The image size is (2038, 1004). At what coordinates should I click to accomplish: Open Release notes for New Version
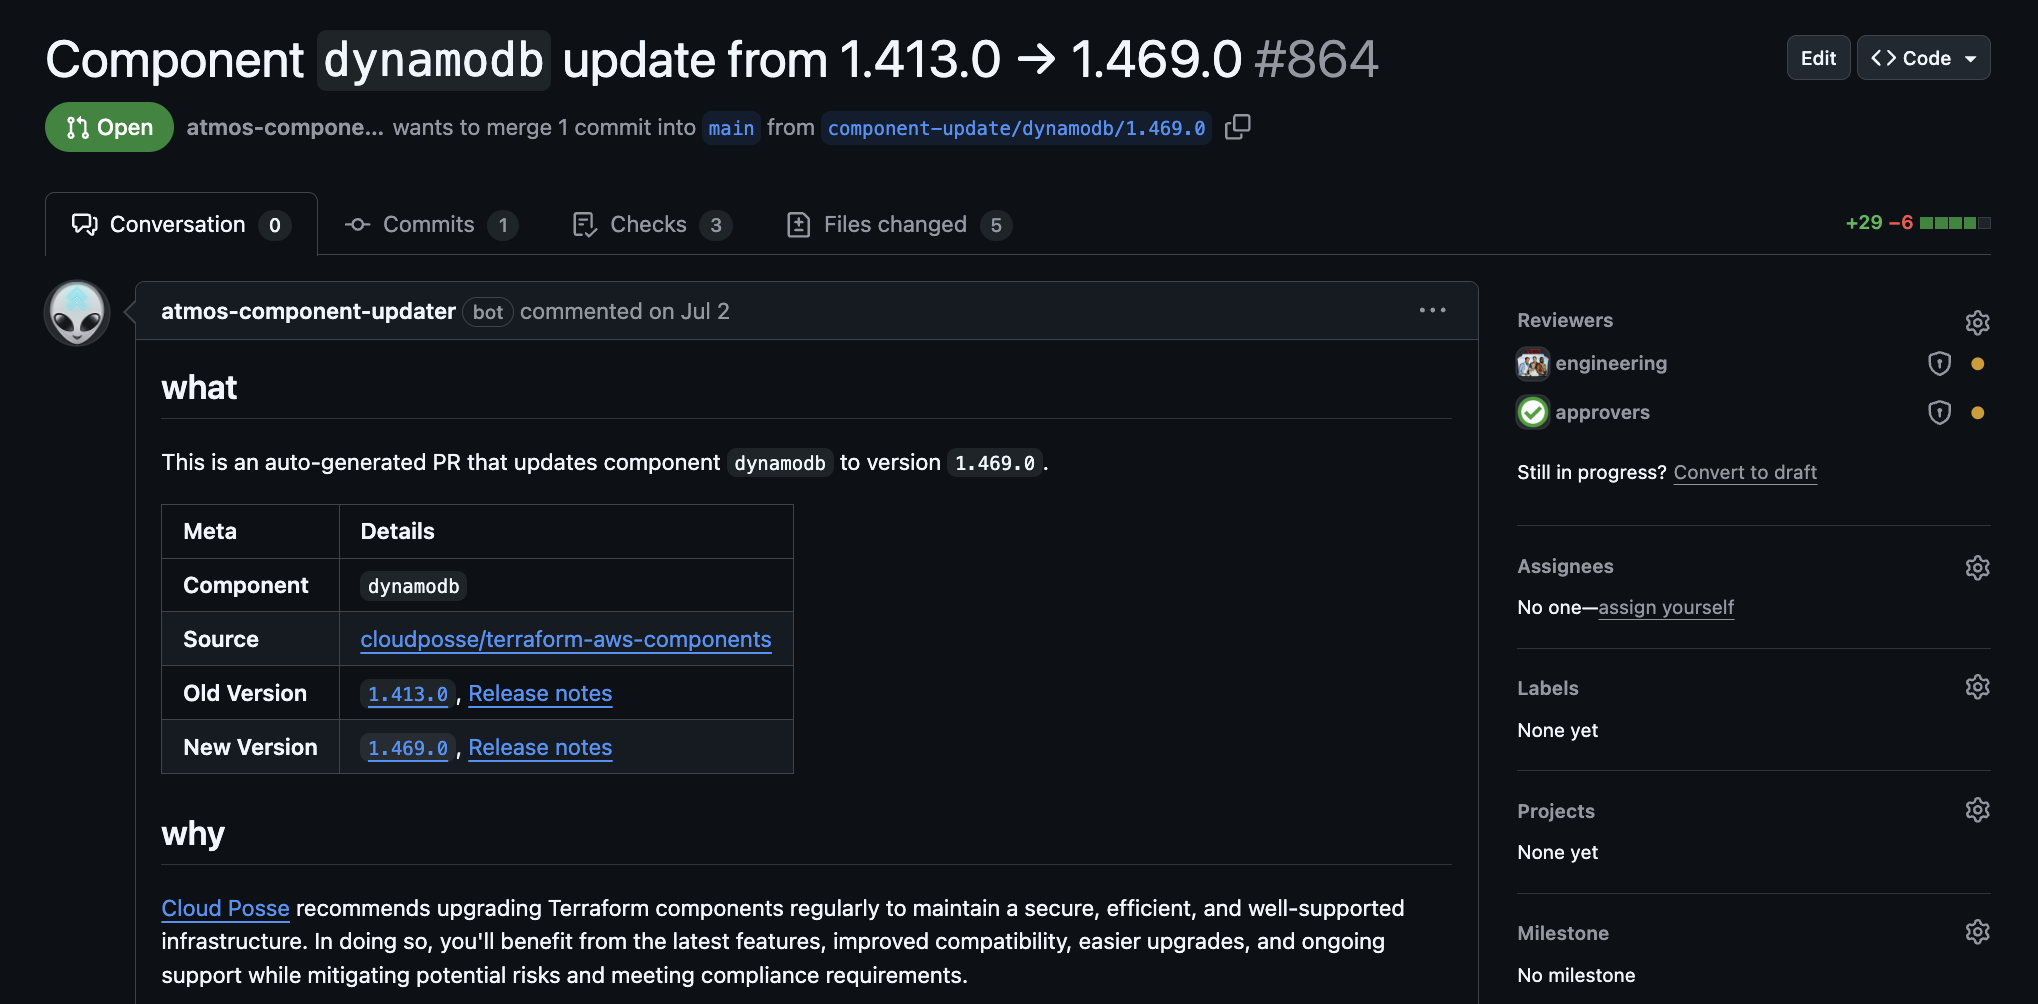coord(540,747)
